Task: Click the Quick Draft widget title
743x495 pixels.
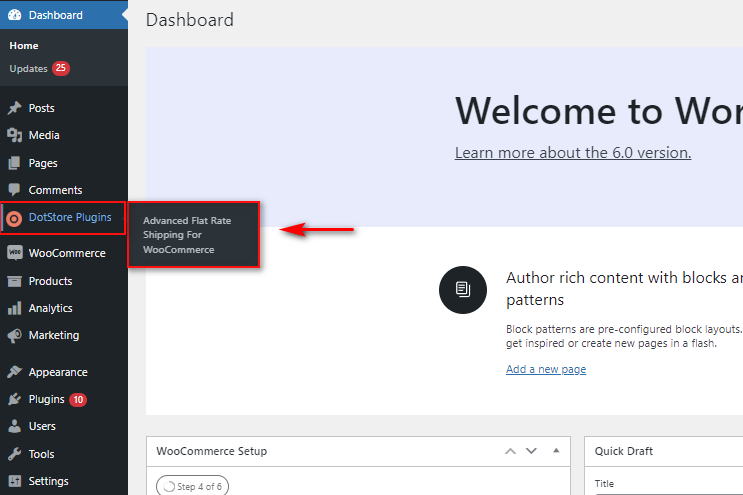Action: pos(624,451)
